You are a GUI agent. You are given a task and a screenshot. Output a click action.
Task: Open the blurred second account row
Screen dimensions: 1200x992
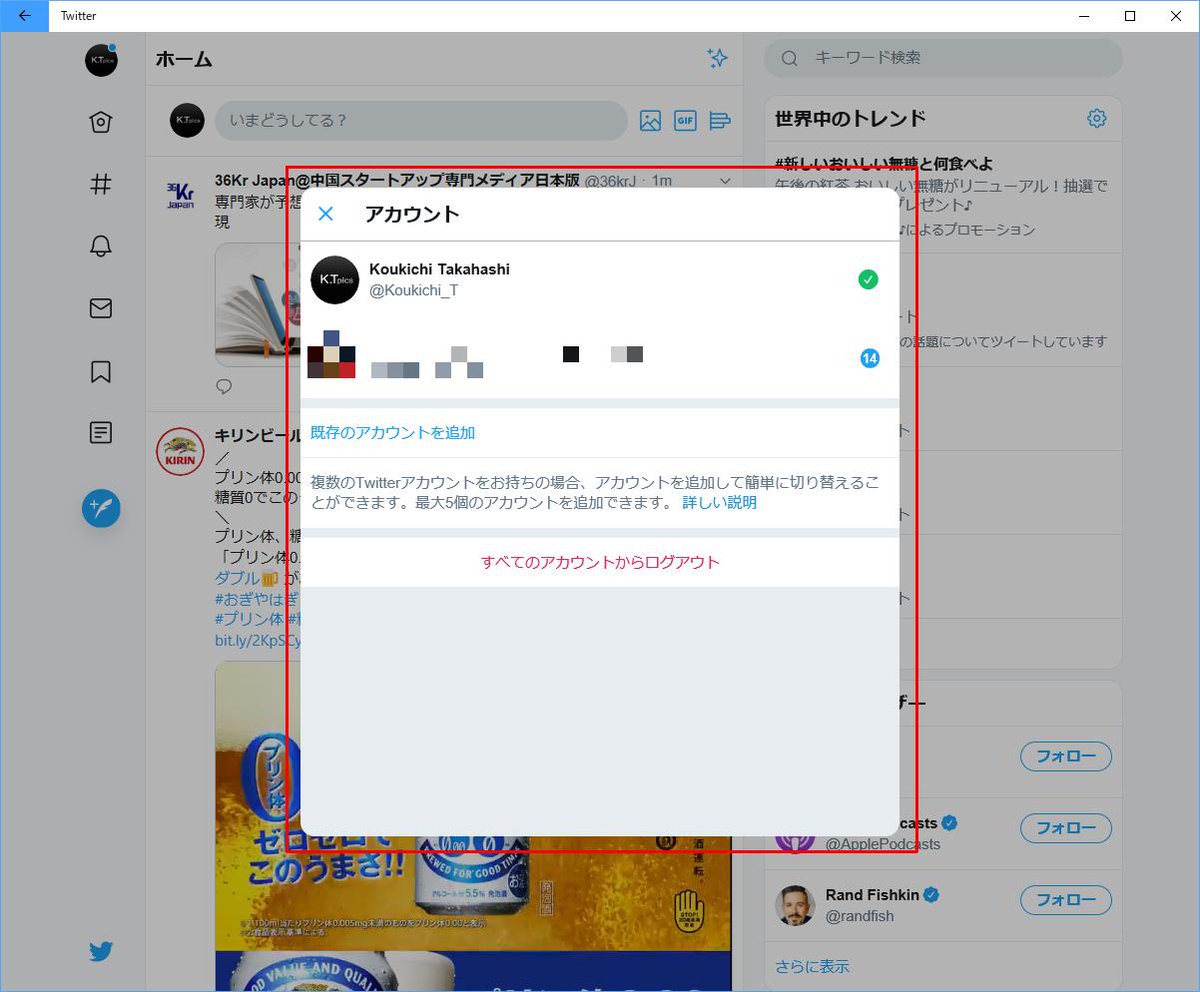[600, 357]
